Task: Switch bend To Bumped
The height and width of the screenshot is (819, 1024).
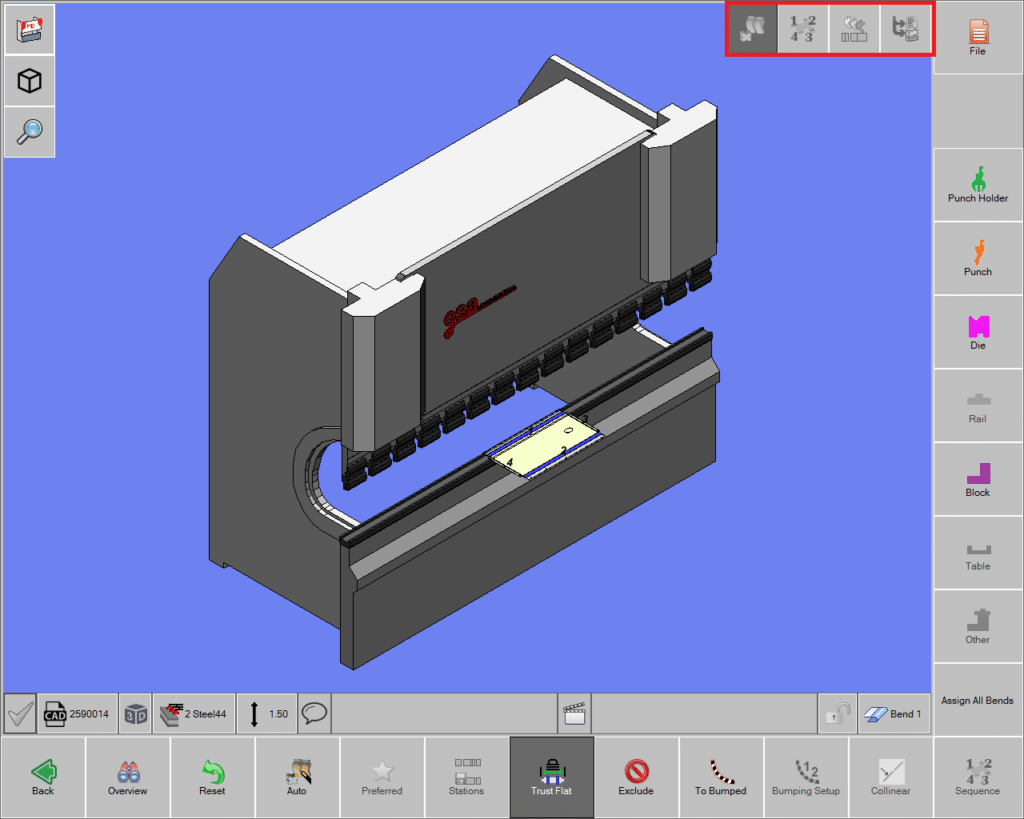Action: click(x=721, y=776)
